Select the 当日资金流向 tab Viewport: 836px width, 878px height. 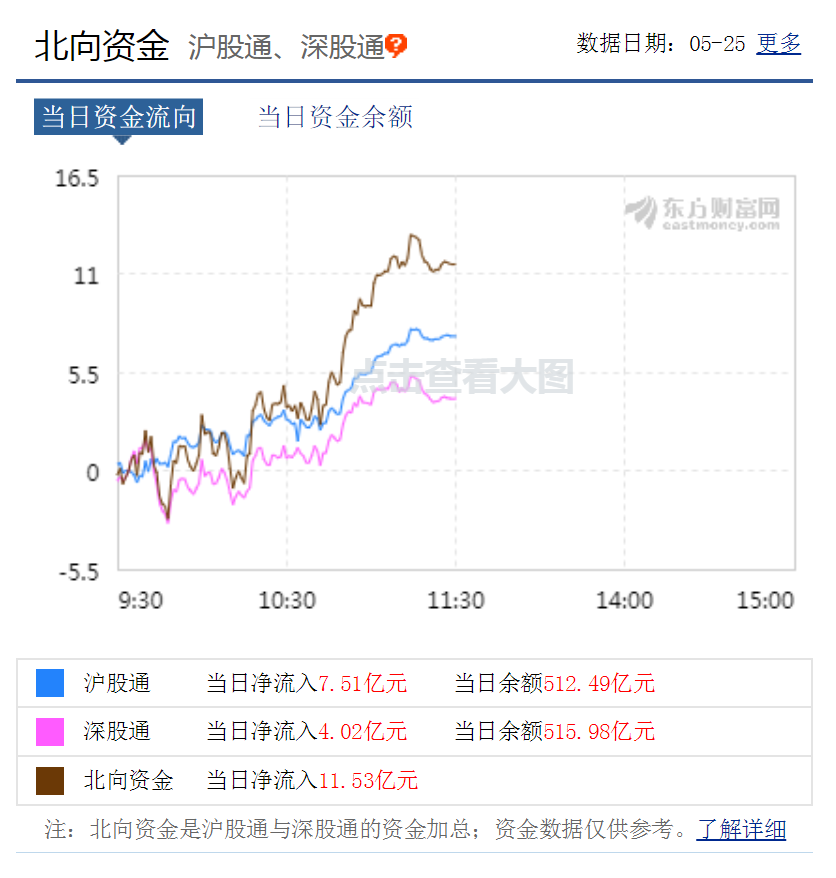tap(118, 117)
